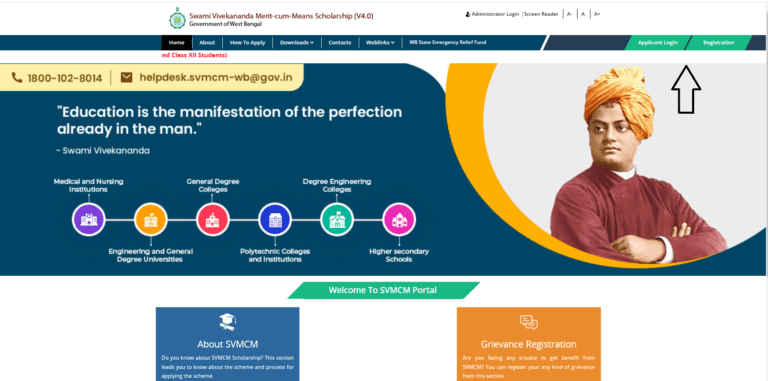Go to the Contacts menu item
This screenshot has width=768, height=381.
click(340, 43)
